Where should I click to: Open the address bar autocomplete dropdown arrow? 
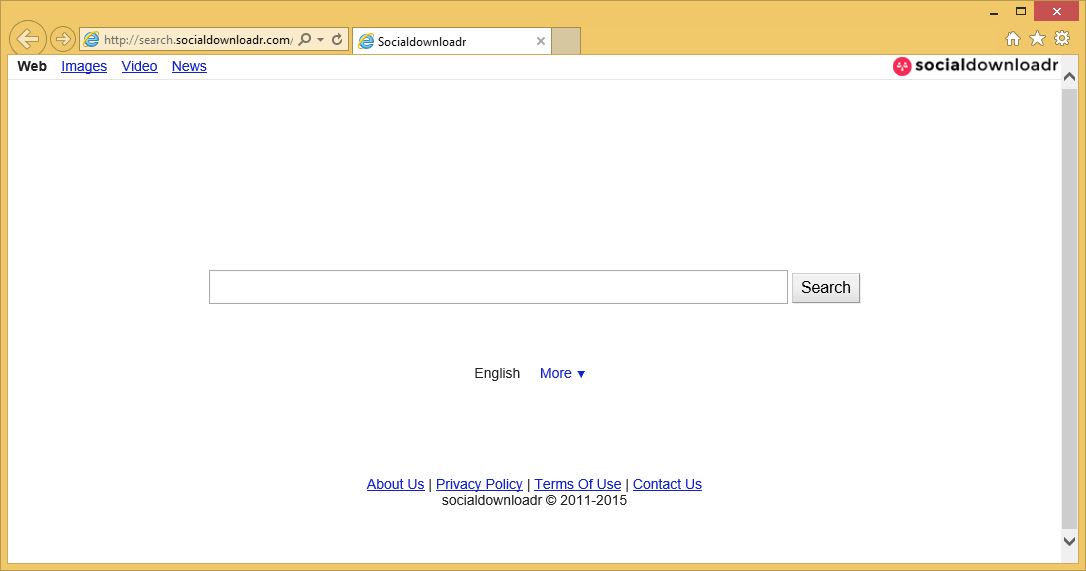click(x=320, y=39)
